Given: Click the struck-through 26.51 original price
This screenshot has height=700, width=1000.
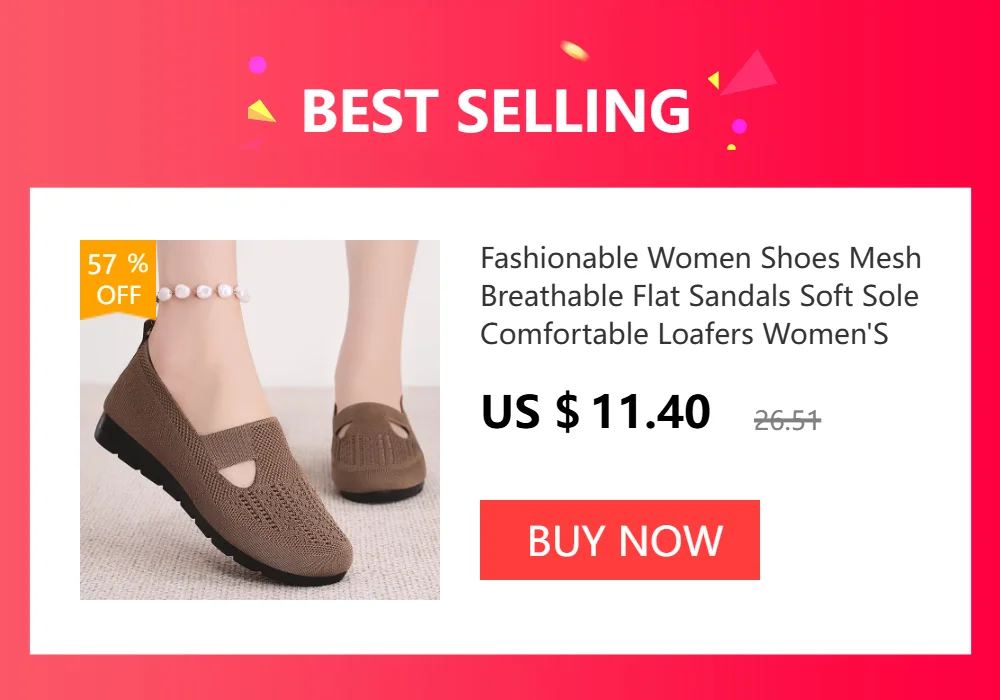Looking at the screenshot, I should pyautogui.click(x=787, y=420).
